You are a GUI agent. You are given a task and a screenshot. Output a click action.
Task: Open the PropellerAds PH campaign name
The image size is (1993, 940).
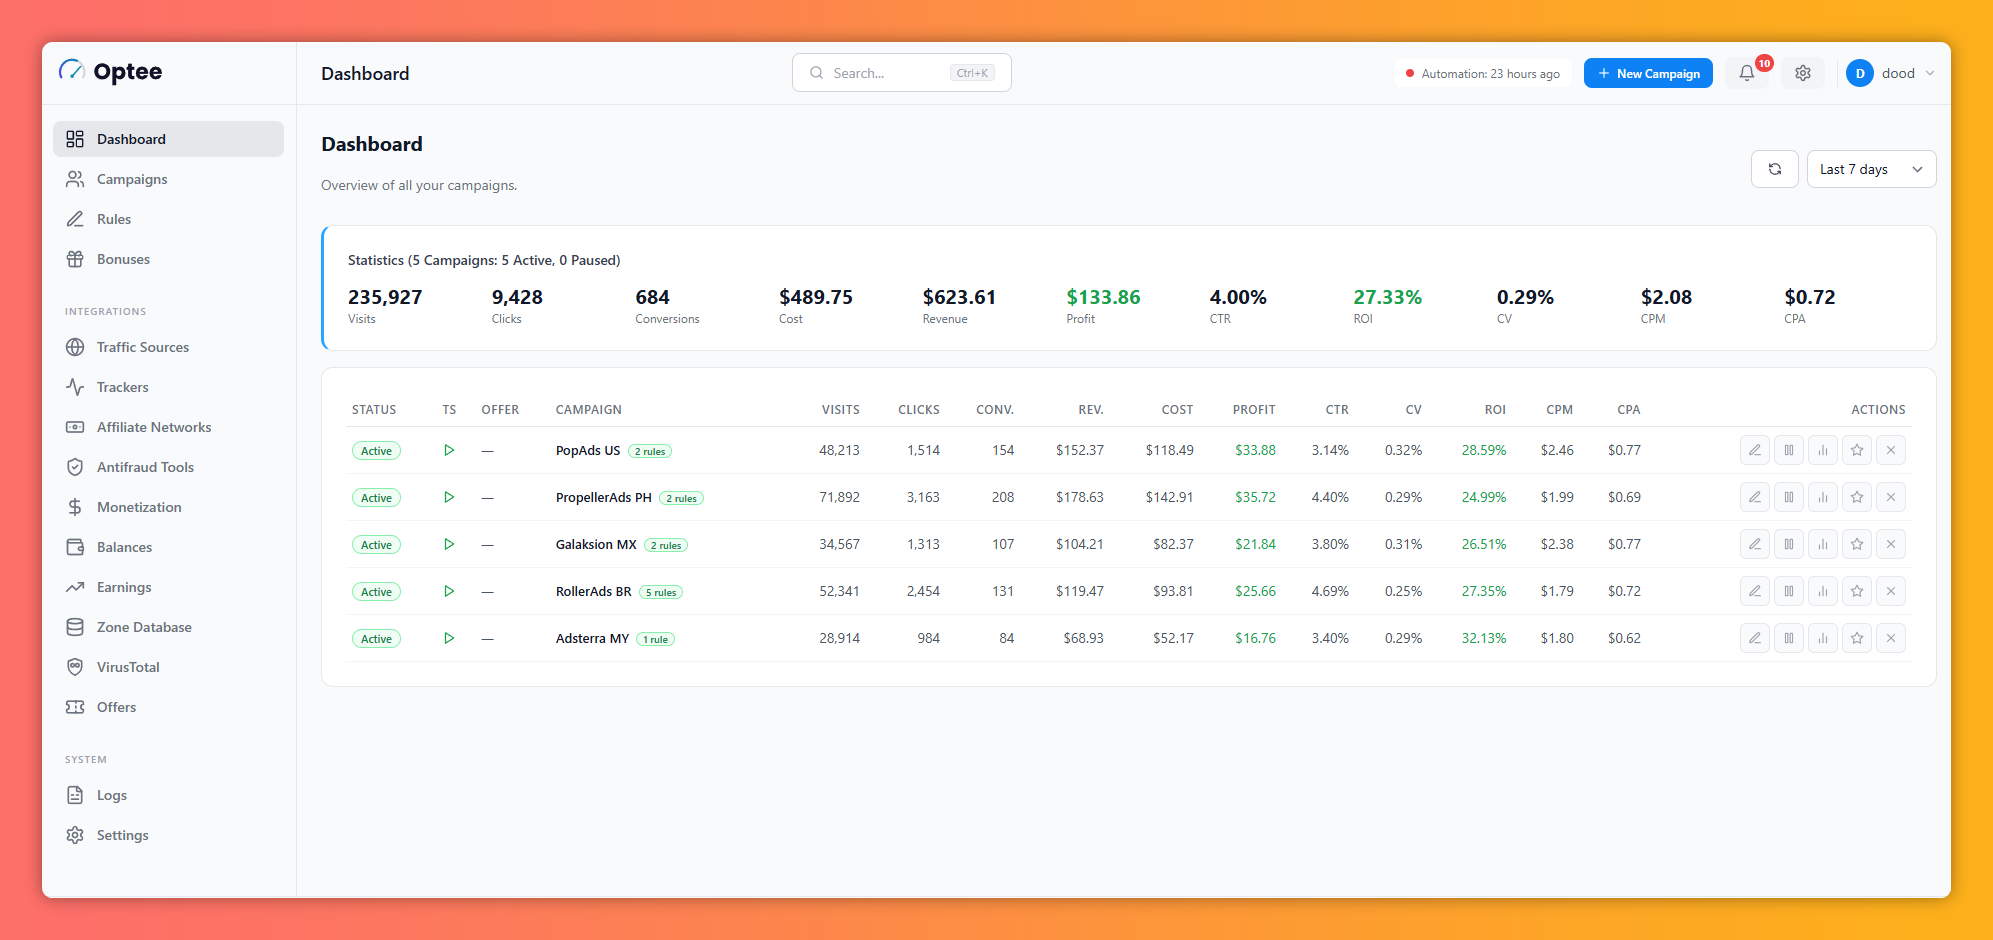click(x=603, y=497)
